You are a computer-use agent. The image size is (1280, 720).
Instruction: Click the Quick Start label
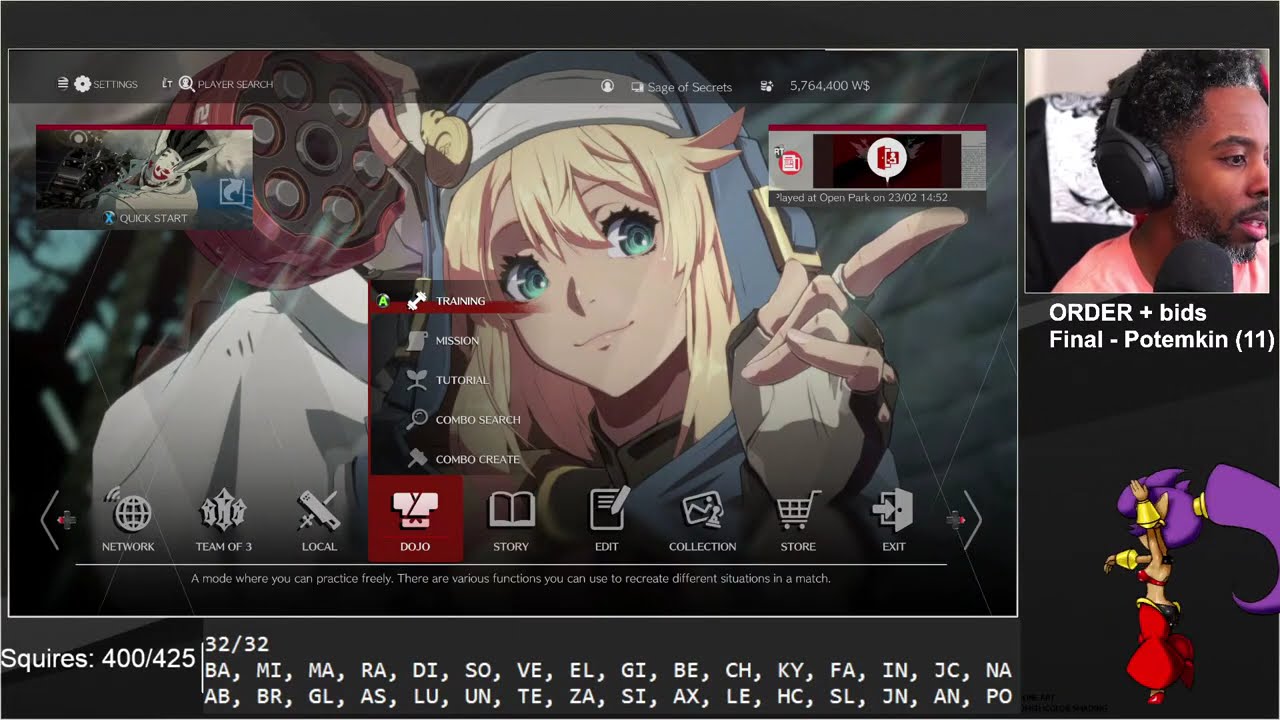(153, 218)
